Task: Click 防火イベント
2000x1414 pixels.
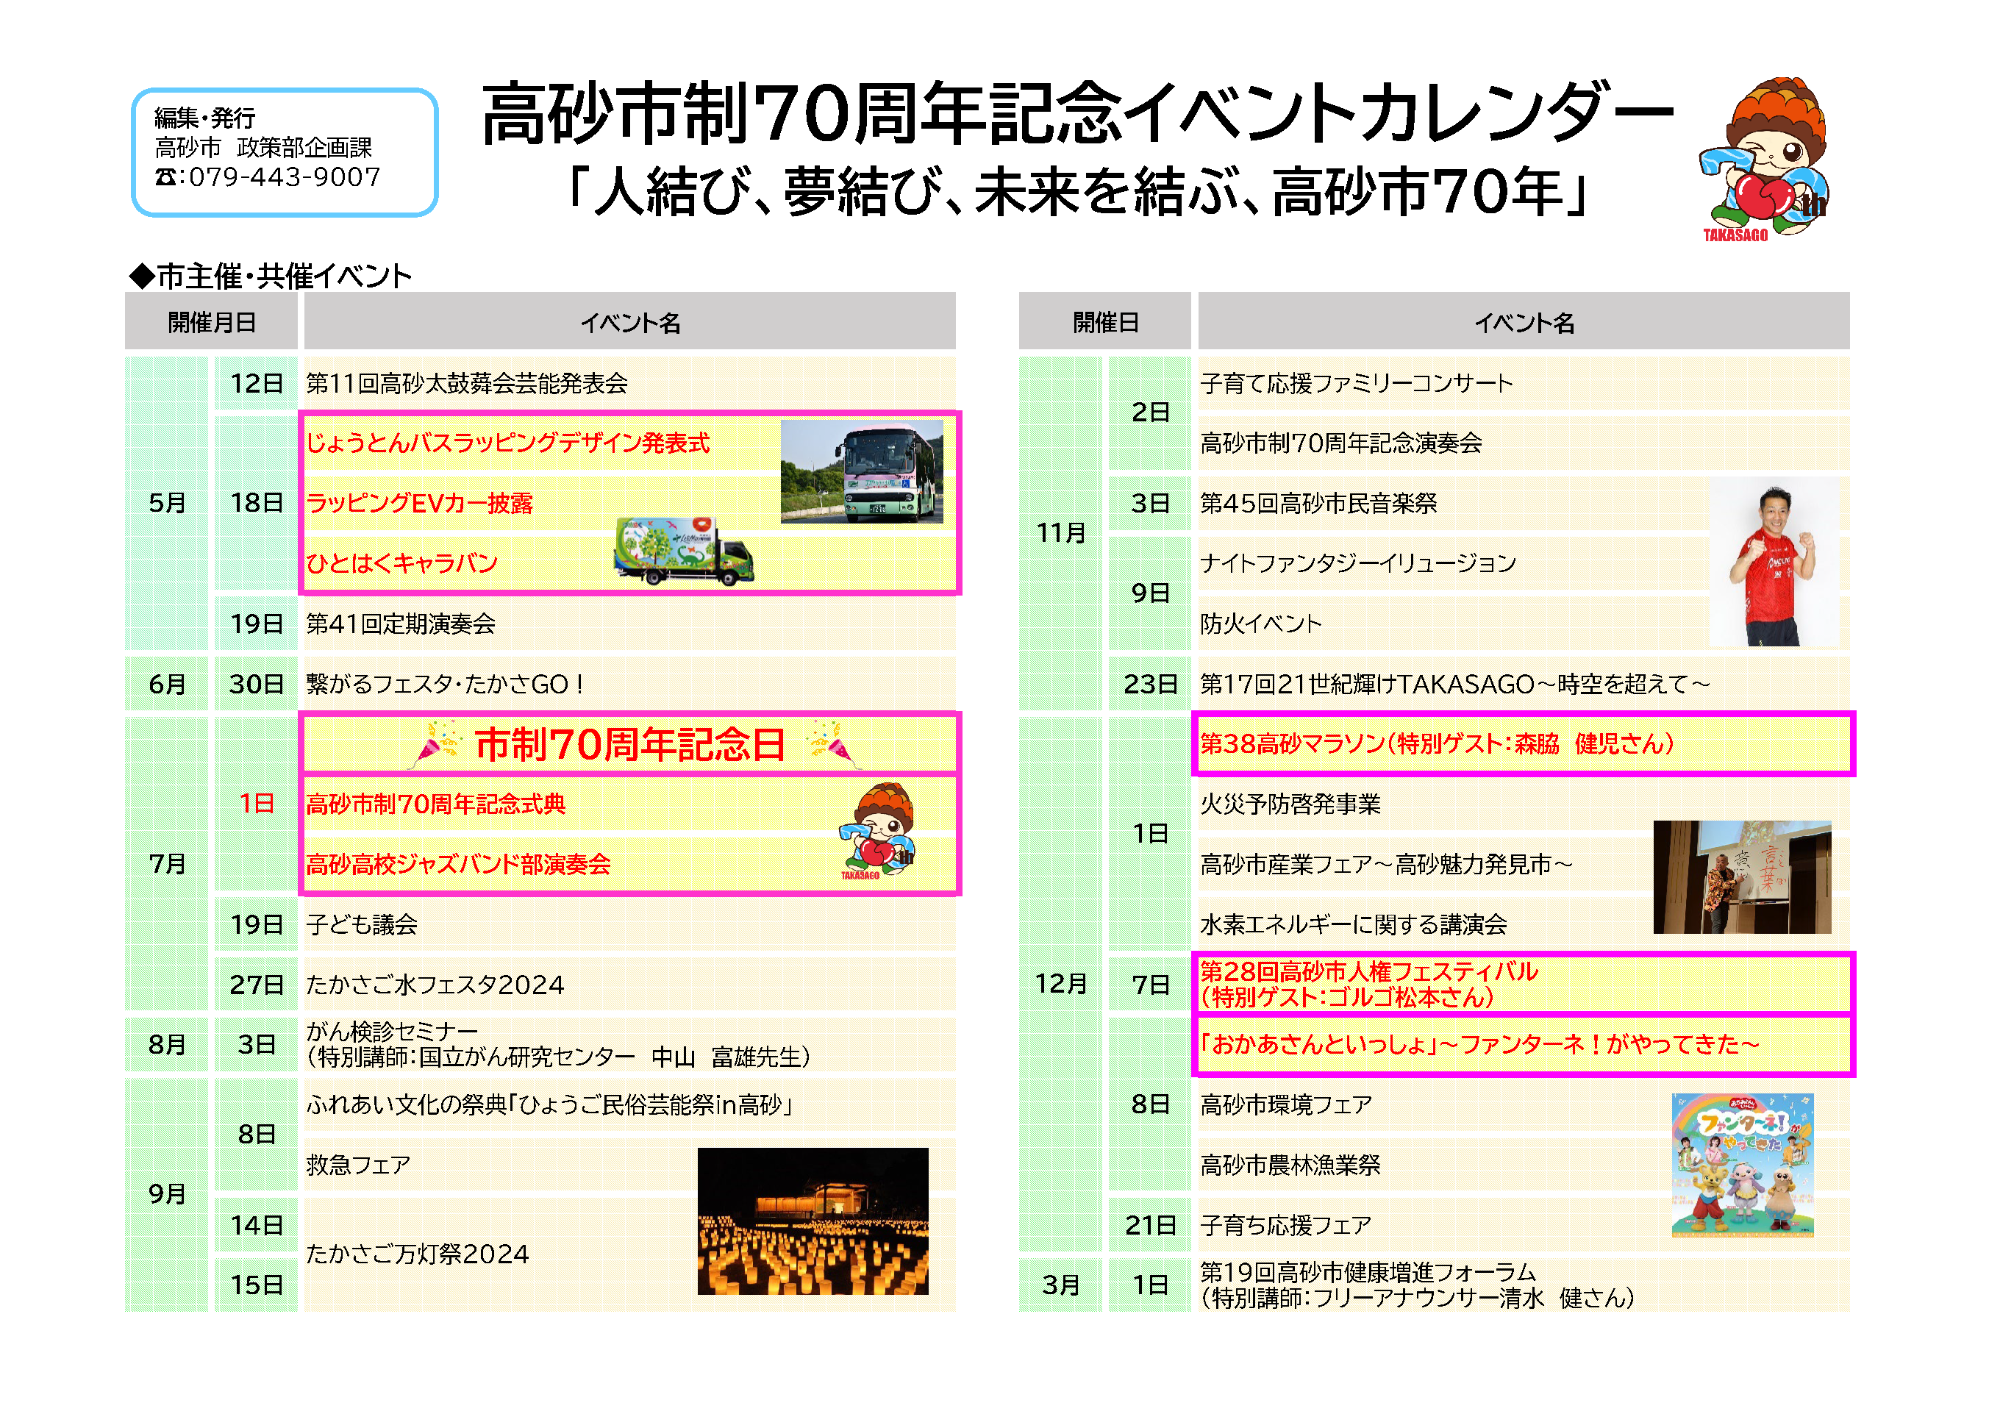Action: 1261,624
